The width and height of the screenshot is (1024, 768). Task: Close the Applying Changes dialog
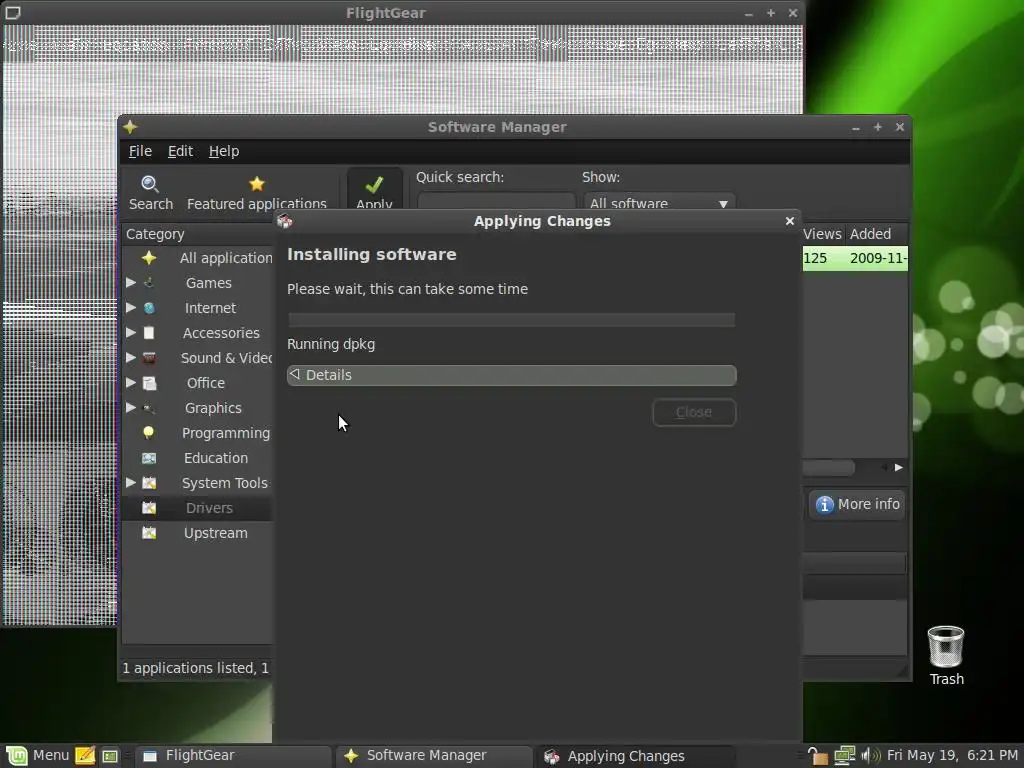pyautogui.click(x=790, y=221)
